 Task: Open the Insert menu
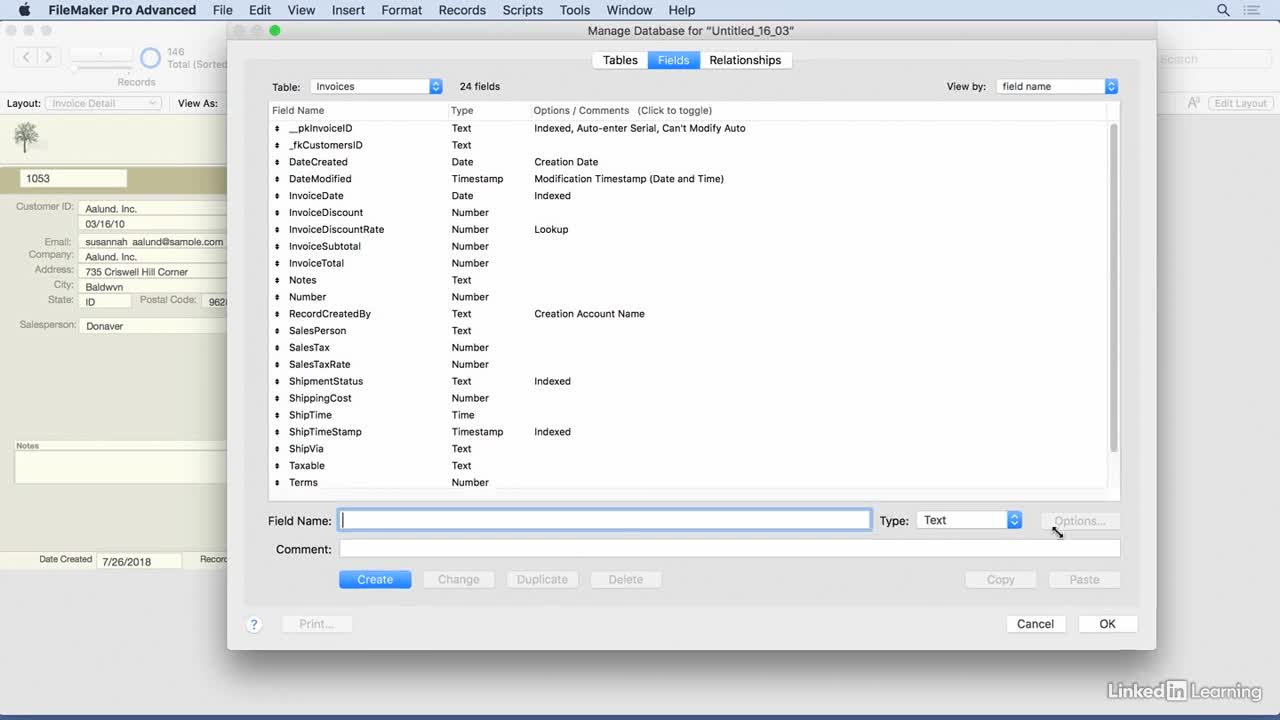point(348,10)
